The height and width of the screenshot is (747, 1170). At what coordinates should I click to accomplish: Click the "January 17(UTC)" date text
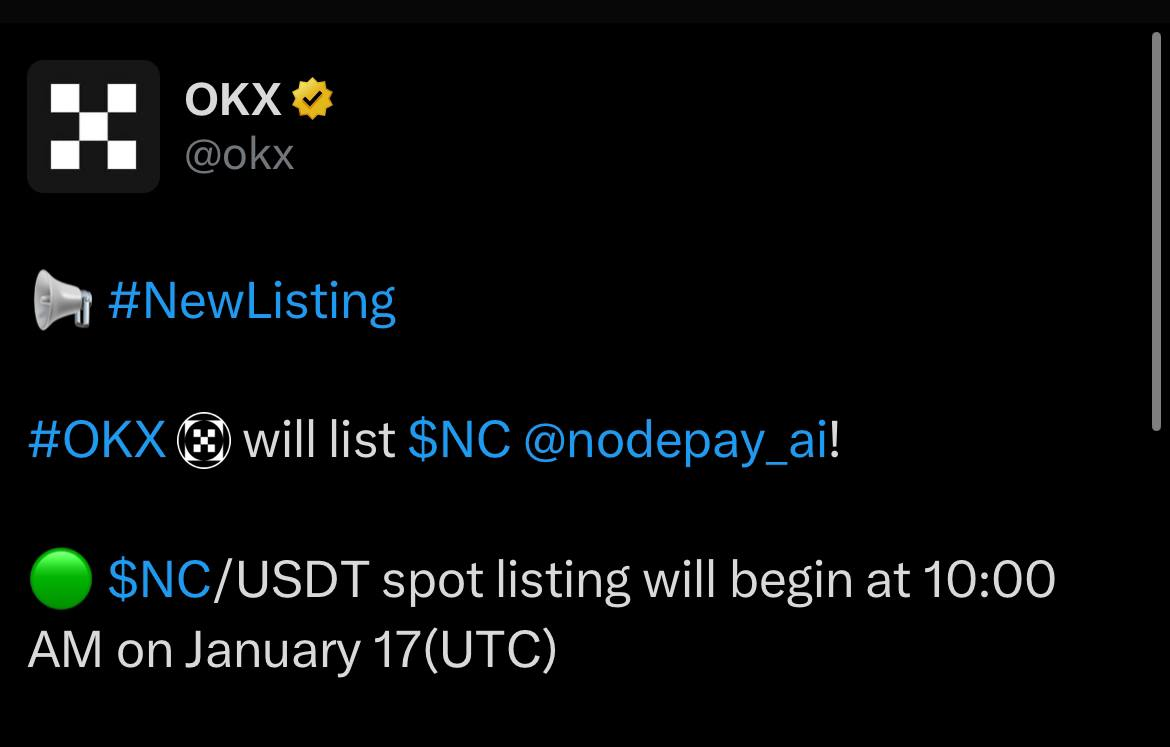coord(370,651)
